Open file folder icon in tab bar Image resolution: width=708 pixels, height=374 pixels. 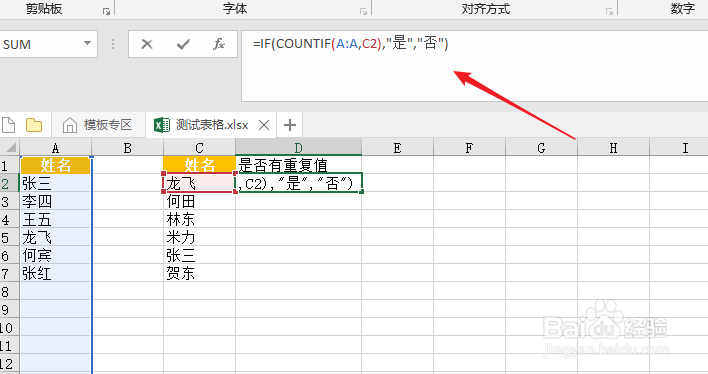34,125
